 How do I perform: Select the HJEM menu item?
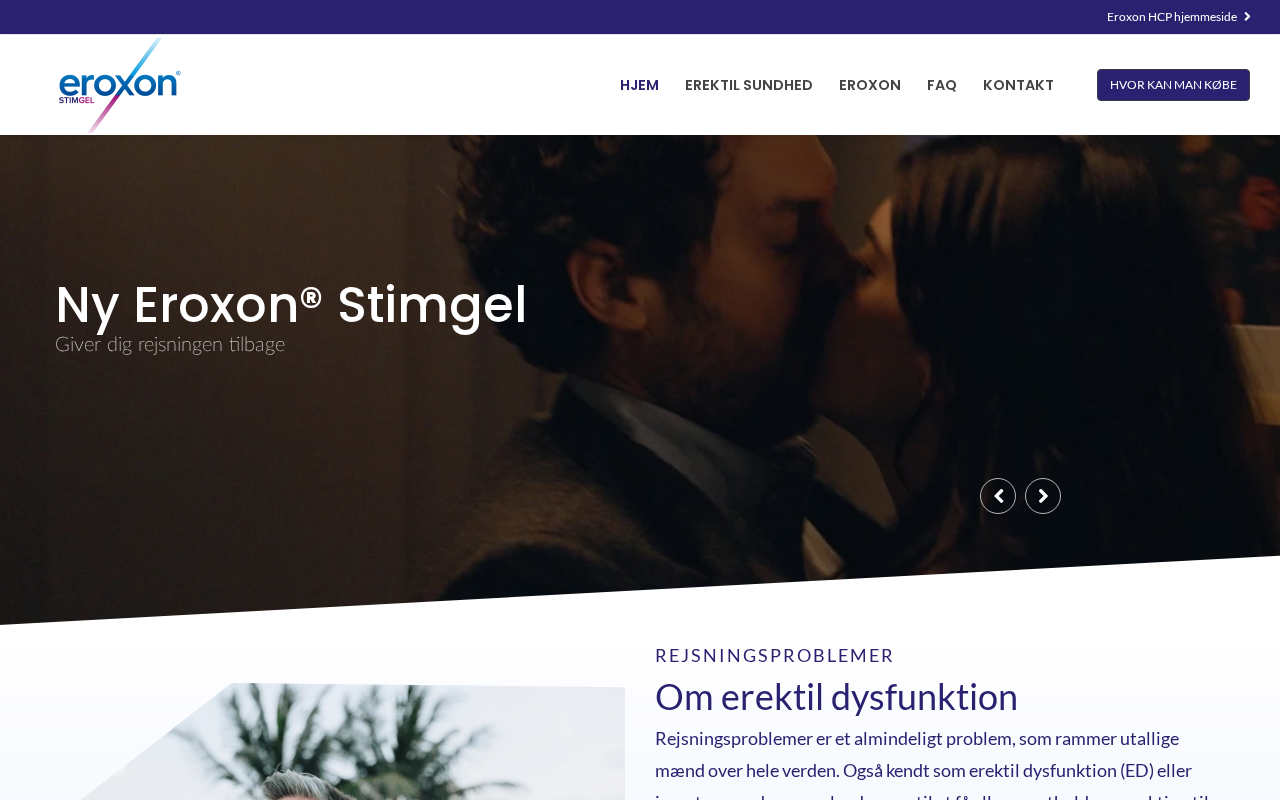[x=639, y=85]
